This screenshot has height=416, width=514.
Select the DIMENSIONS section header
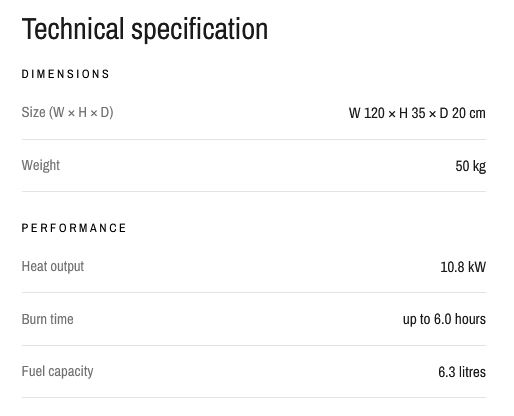(x=66, y=74)
